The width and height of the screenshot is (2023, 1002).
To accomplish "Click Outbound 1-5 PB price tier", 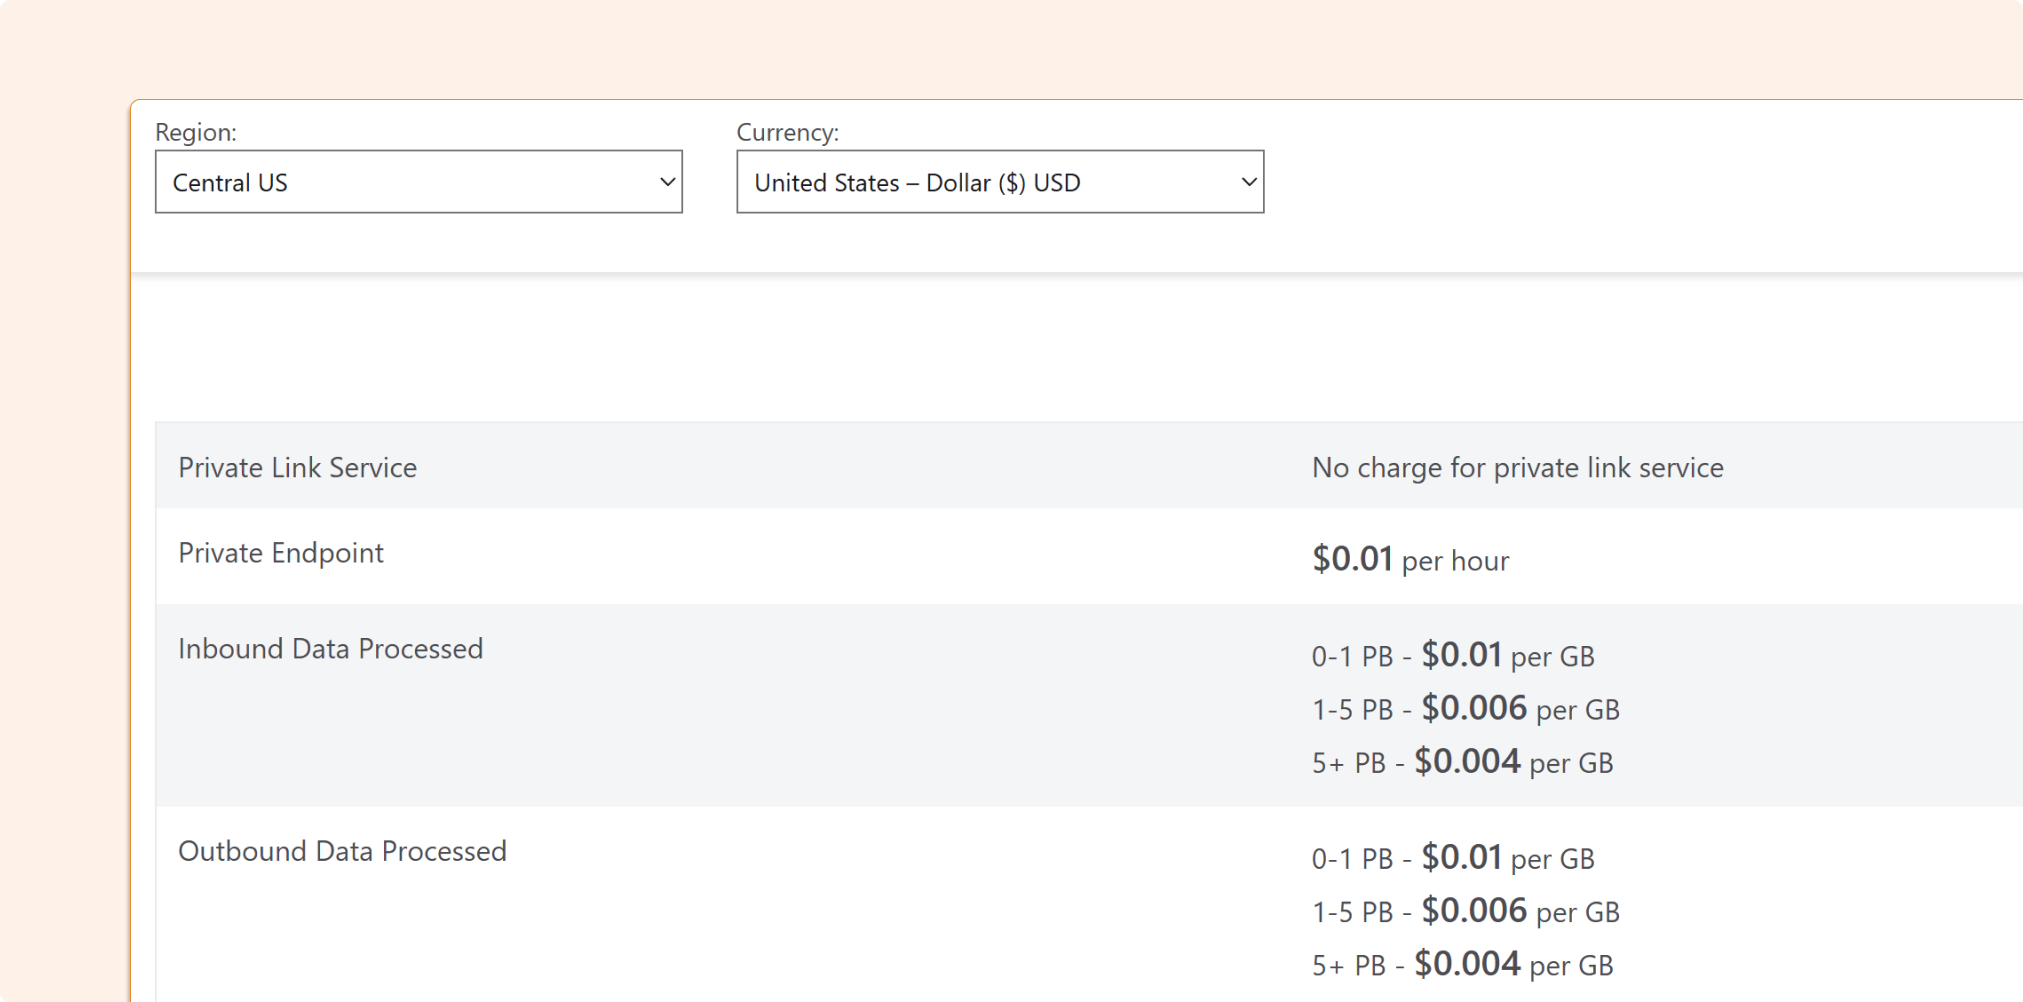I will pos(1465,911).
